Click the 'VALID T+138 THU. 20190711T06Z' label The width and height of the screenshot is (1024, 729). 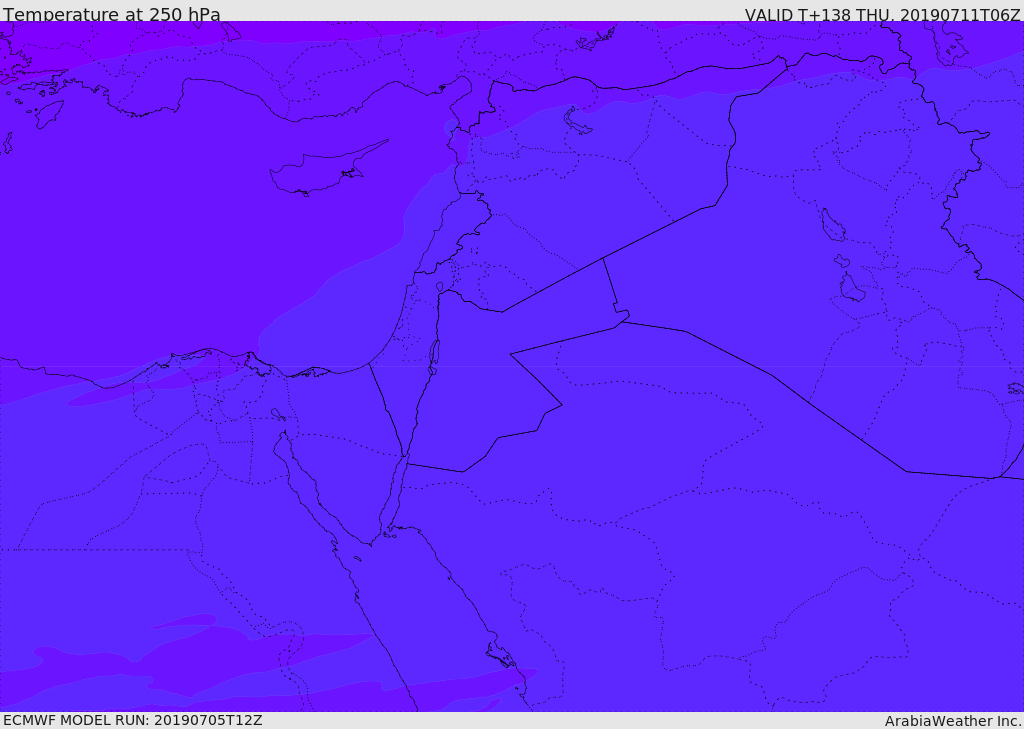click(x=882, y=14)
